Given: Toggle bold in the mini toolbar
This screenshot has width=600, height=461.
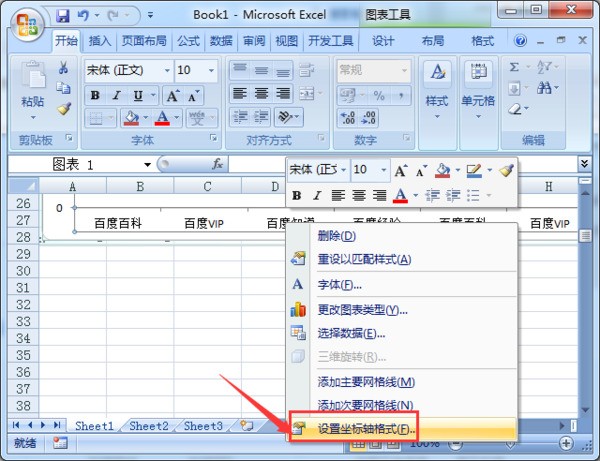Looking at the screenshot, I should [x=296, y=195].
